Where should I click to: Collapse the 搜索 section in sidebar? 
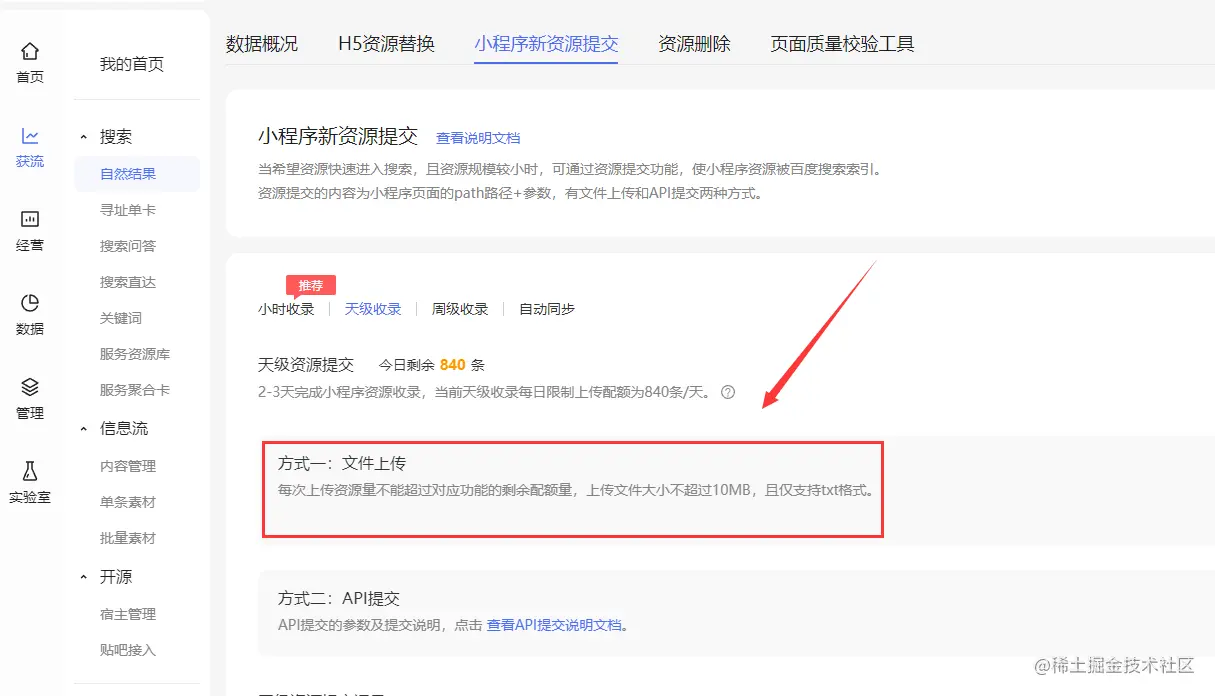pos(110,136)
